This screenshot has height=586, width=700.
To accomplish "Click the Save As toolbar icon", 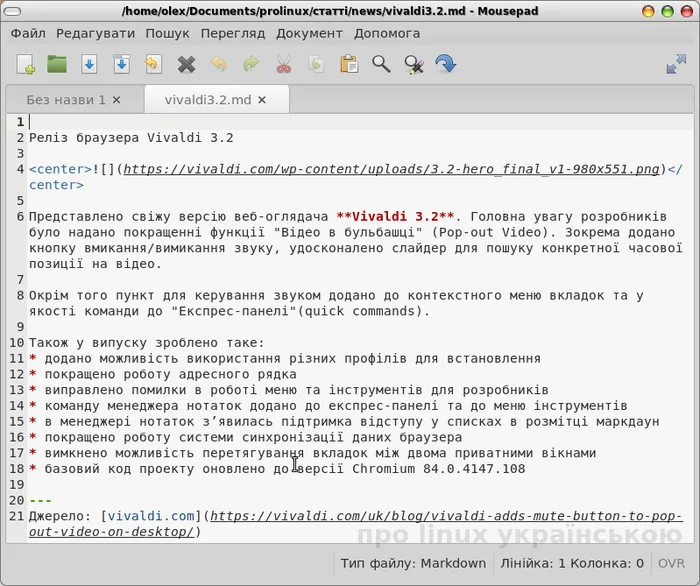I will click(x=121, y=64).
